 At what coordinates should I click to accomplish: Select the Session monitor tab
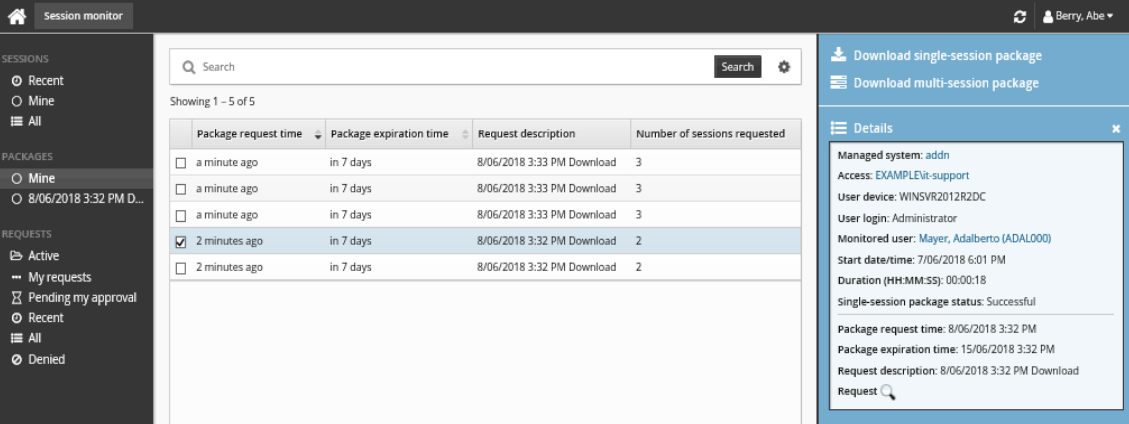pos(83,16)
